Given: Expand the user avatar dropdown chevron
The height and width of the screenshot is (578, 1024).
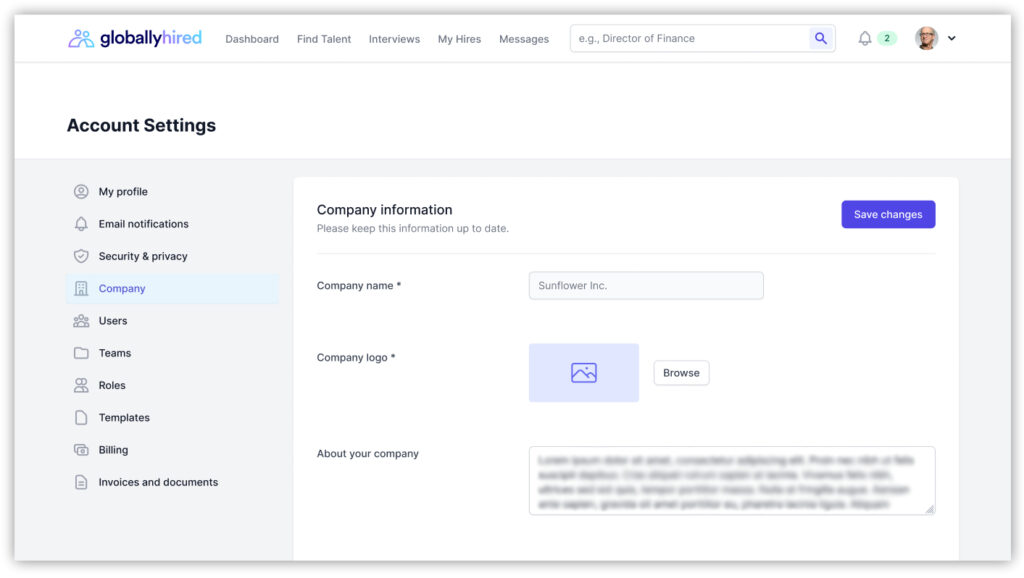Looking at the screenshot, I should (951, 39).
